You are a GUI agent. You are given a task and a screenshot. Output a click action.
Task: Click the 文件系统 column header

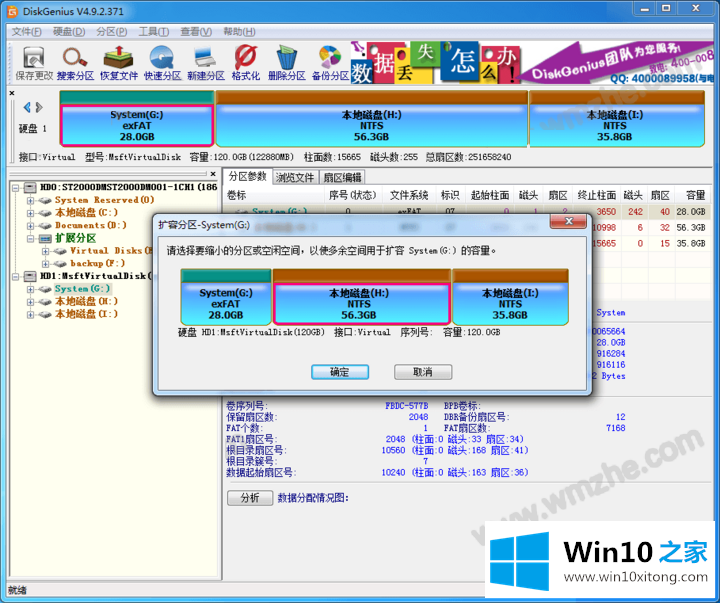point(409,195)
